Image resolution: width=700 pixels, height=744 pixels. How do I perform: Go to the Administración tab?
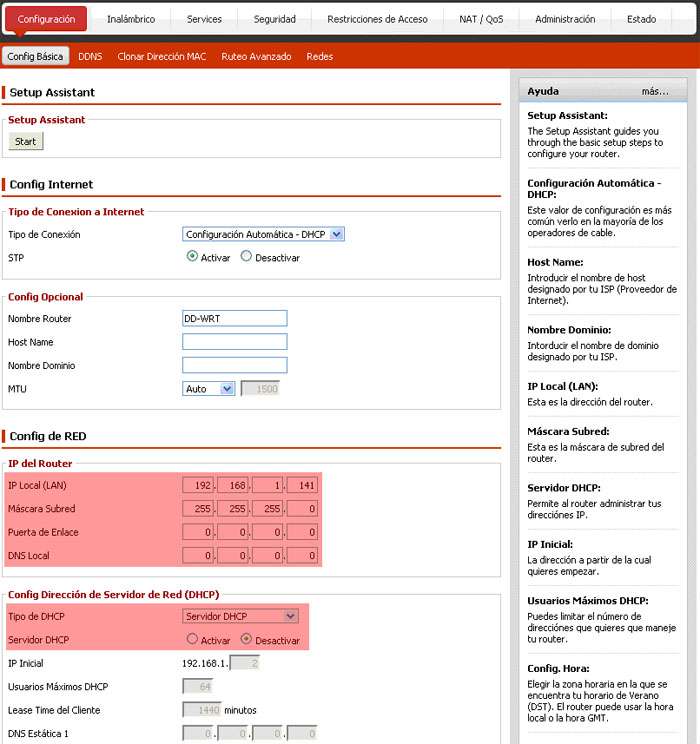[564, 19]
